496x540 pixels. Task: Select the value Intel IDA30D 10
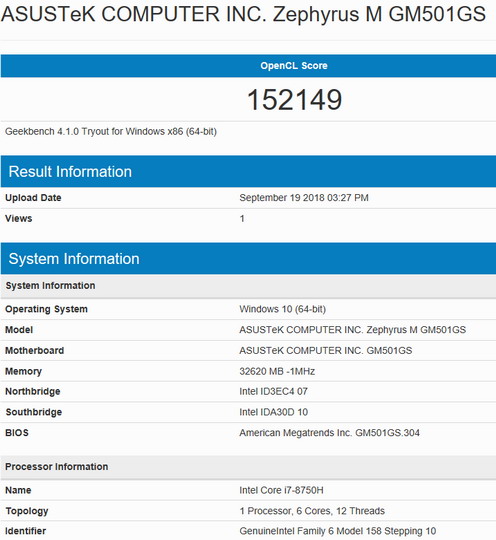coord(273,412)
